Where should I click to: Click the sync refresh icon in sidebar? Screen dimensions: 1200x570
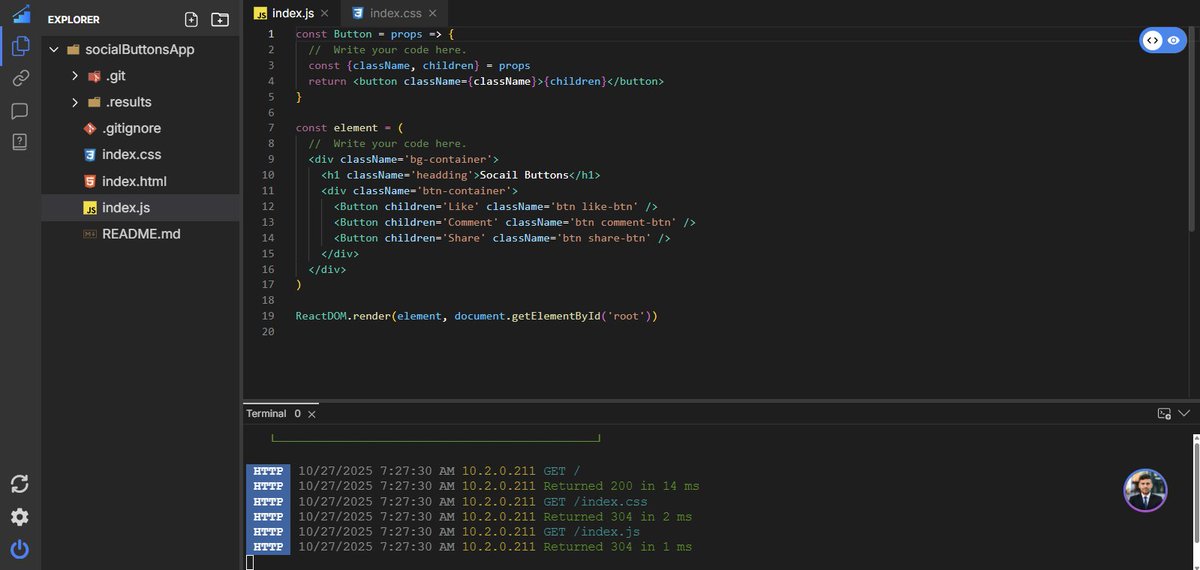tap(20, 484)
